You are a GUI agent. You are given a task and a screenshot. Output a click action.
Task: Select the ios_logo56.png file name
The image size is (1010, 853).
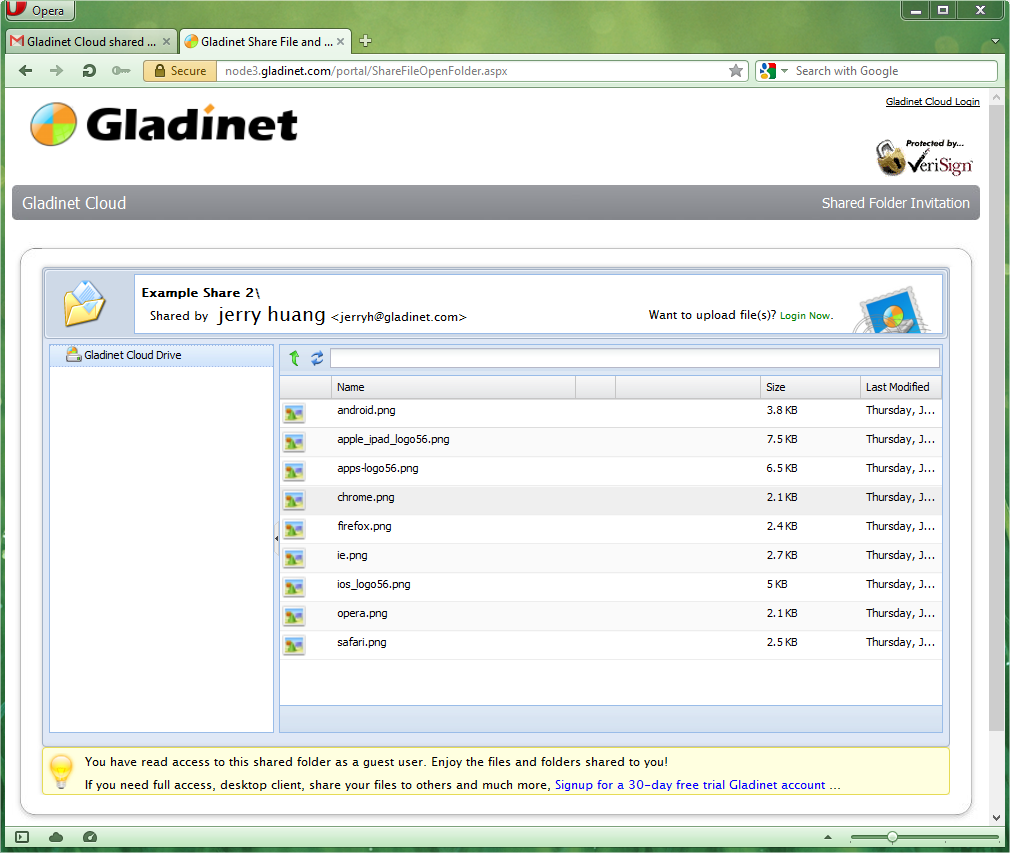pyautogui.click(x=374, y=584)
